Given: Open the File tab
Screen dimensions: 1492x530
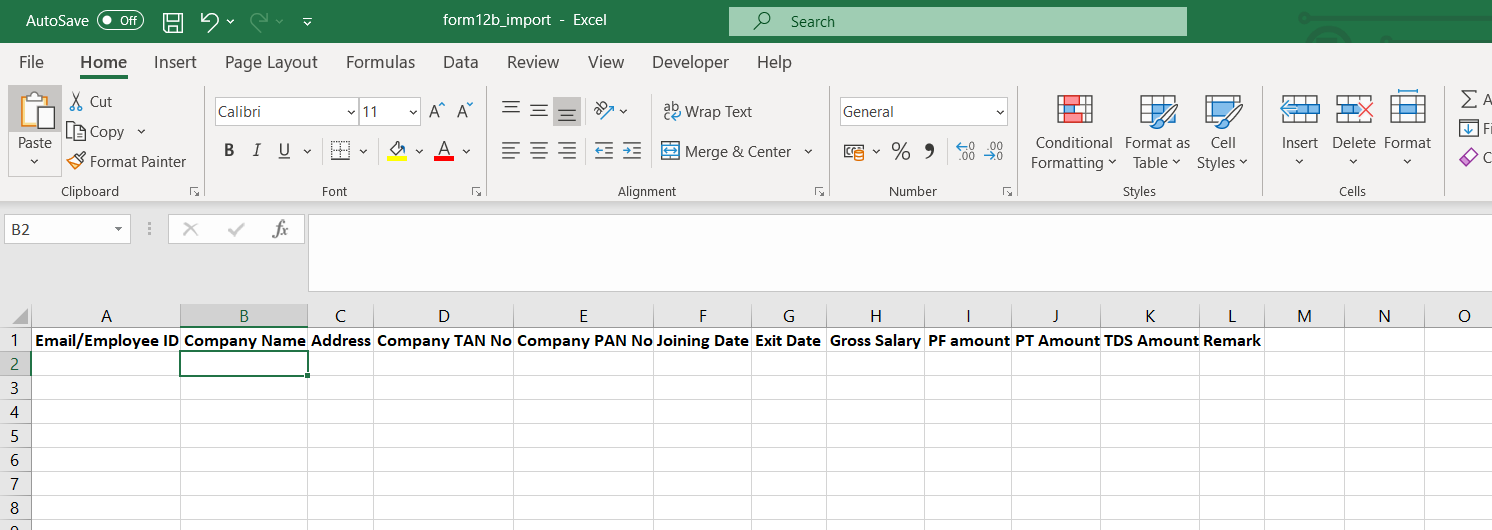Looking at the screenshot, I should coord(31,62).
